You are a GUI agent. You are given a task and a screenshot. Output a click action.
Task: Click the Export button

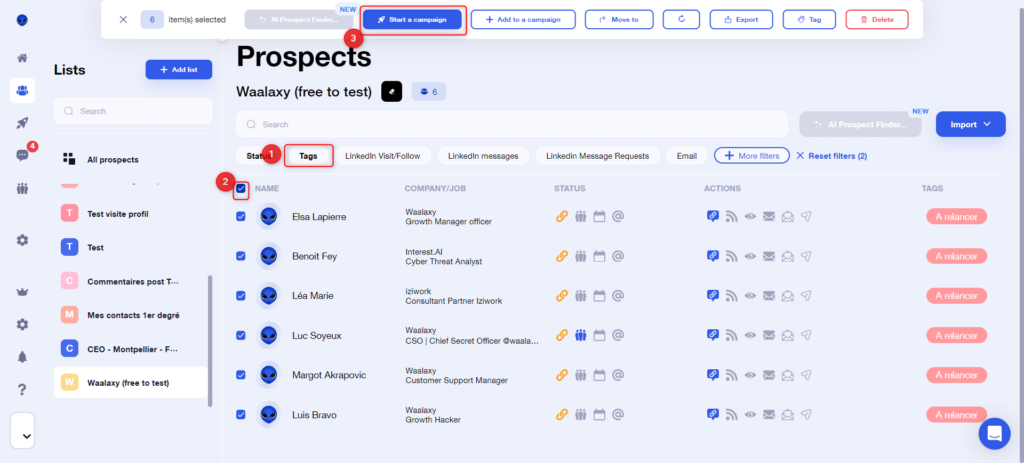pos(741,20)
